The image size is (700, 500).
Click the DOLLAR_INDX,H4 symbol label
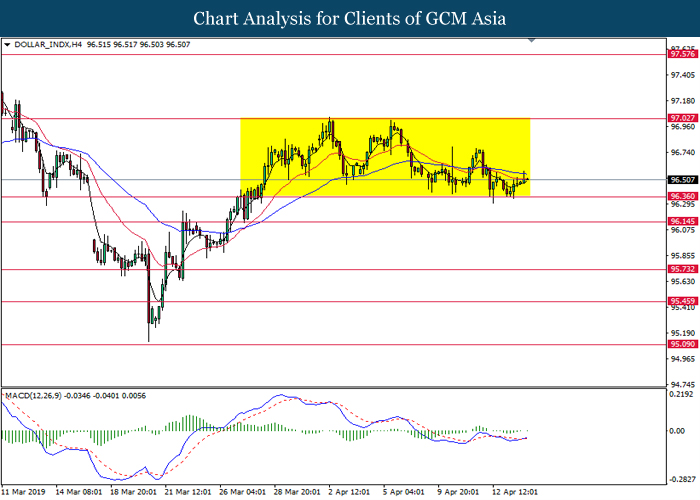pyautogui.click(x=46, y=44)
